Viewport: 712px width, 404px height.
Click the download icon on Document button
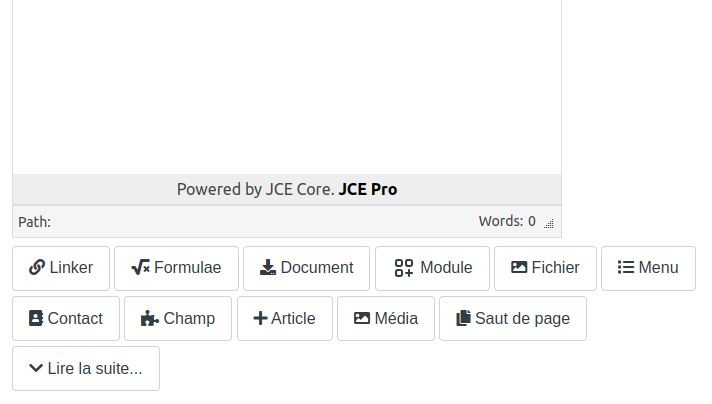[268, 268]
